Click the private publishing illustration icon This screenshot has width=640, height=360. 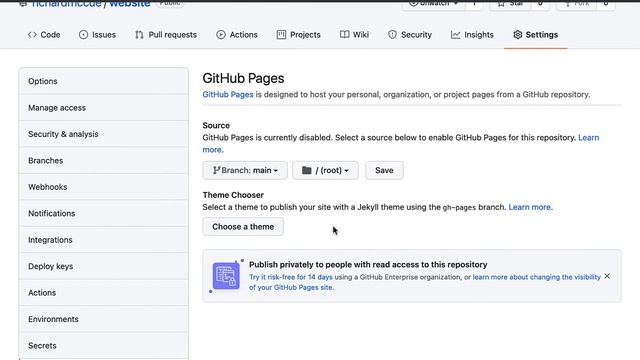[x=226, y=276]
